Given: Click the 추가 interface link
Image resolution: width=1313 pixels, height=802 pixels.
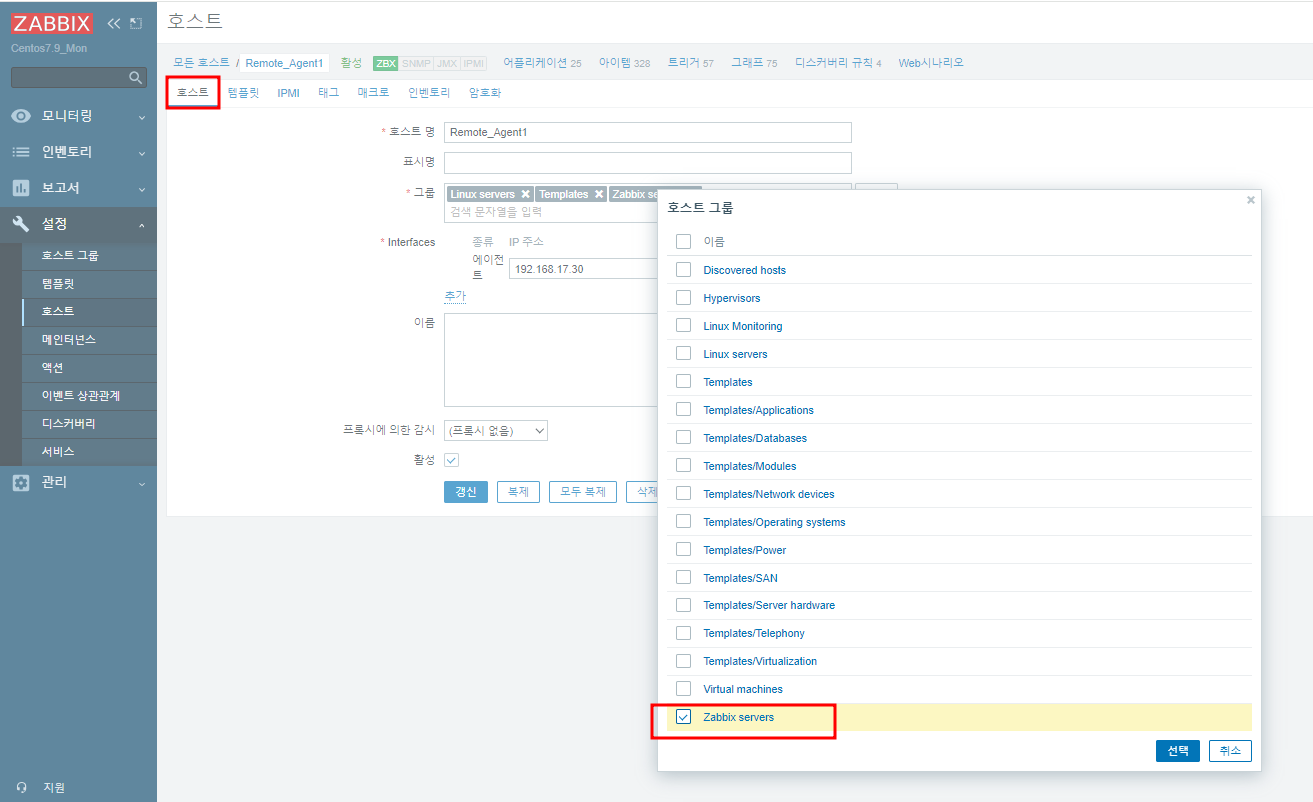Looking at the screenshot, I should click(455, 296).
